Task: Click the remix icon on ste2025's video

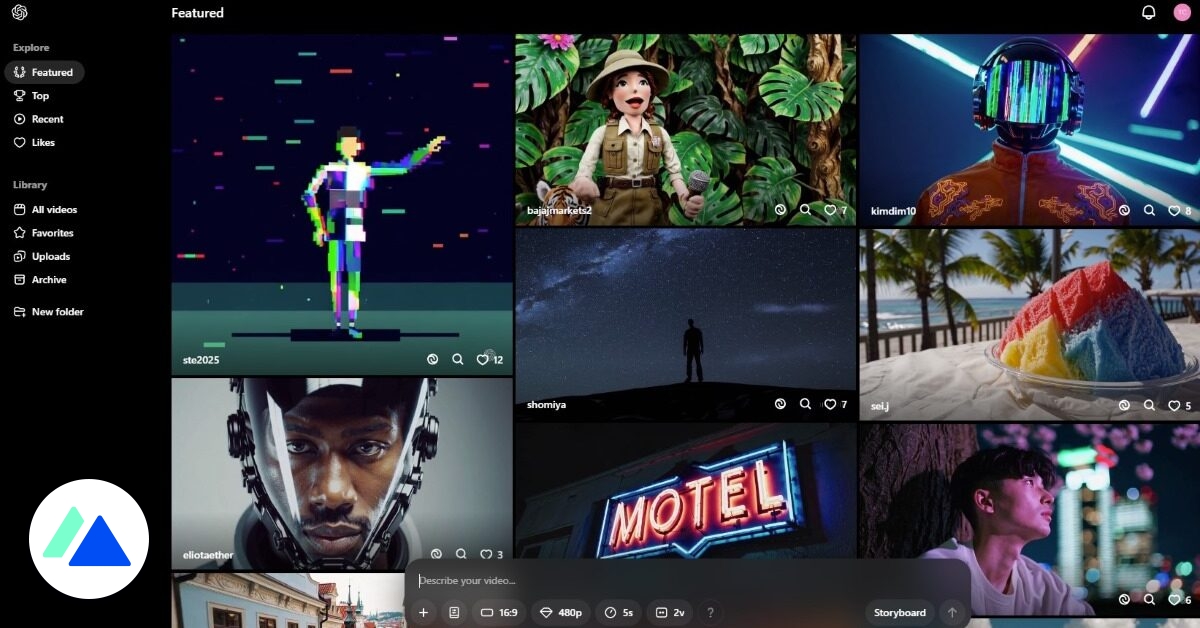Action: pos(432,359)
